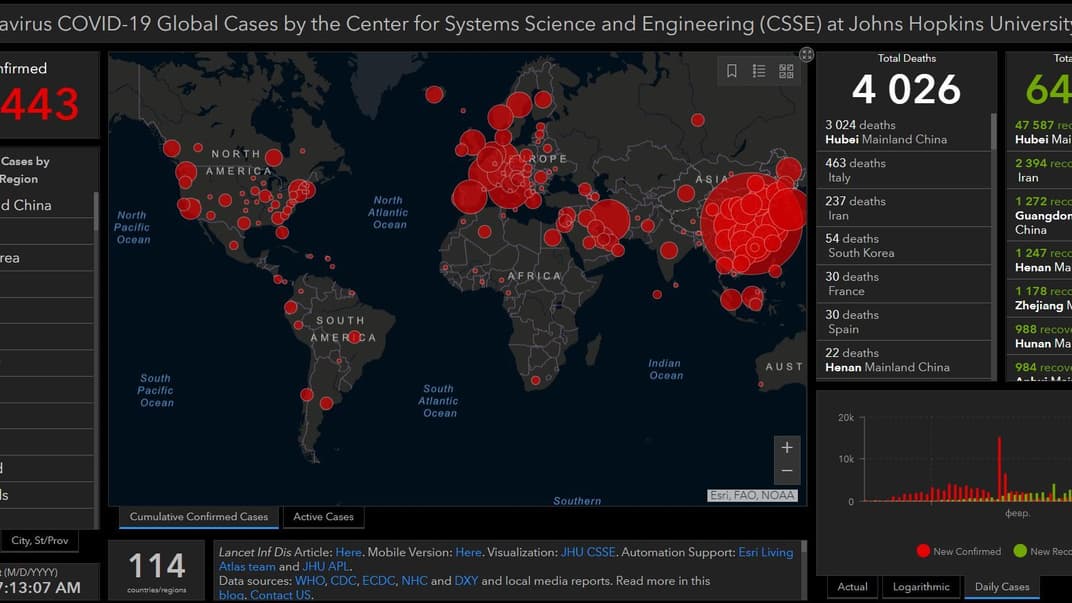This screenshot has width=1072, height=603.
Task: Select Italy in the deaths list
Action: pos(903,170)
